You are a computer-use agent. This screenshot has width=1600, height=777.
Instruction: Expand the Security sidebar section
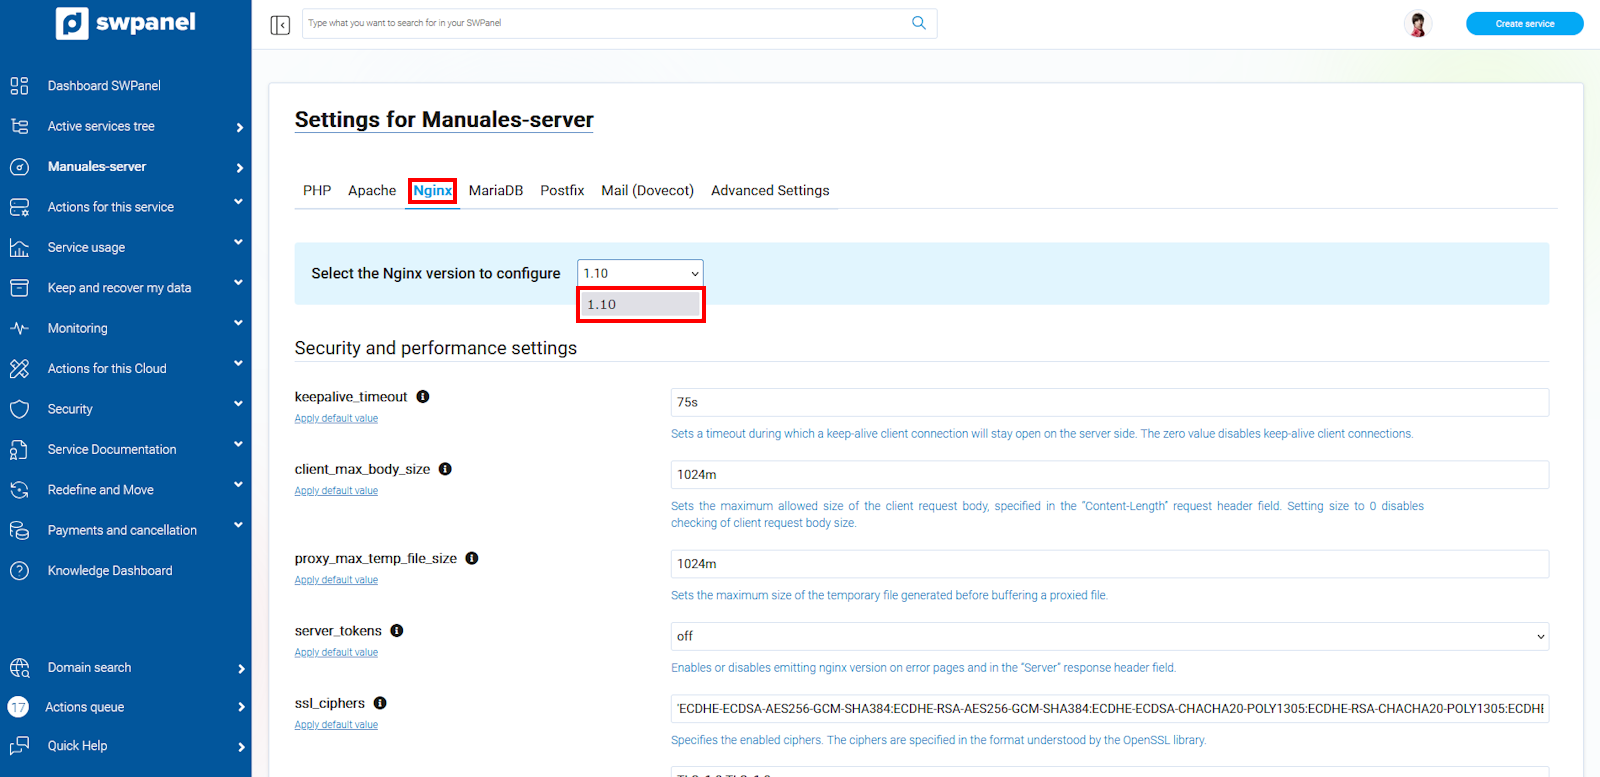pos(70,409)
